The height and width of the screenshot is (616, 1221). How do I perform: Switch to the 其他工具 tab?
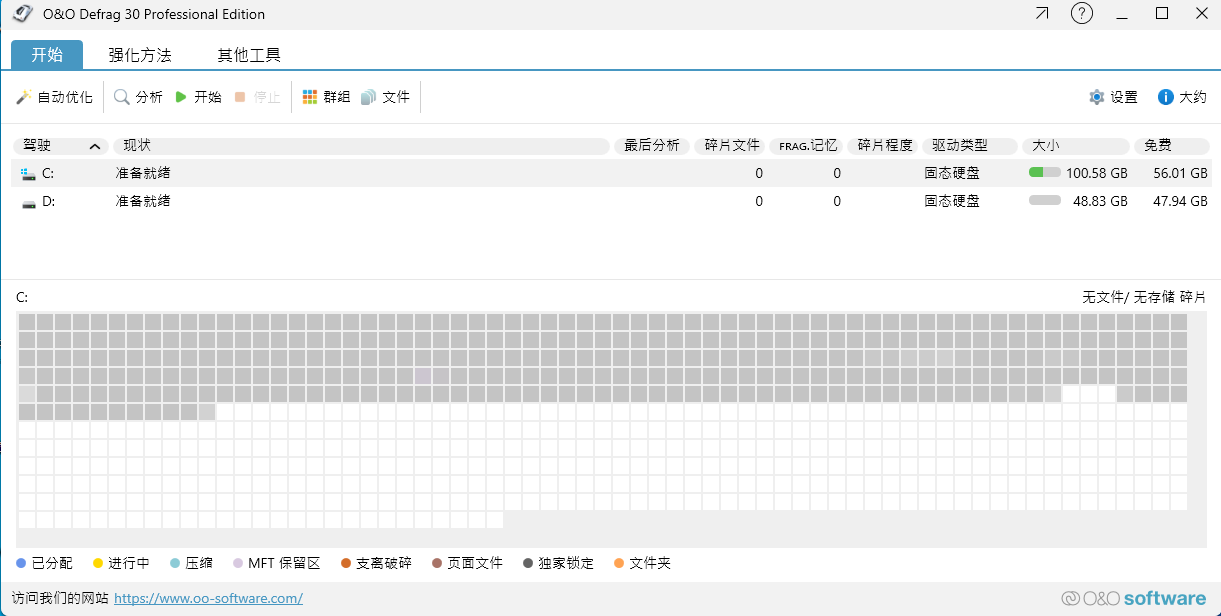pos(249,55)
